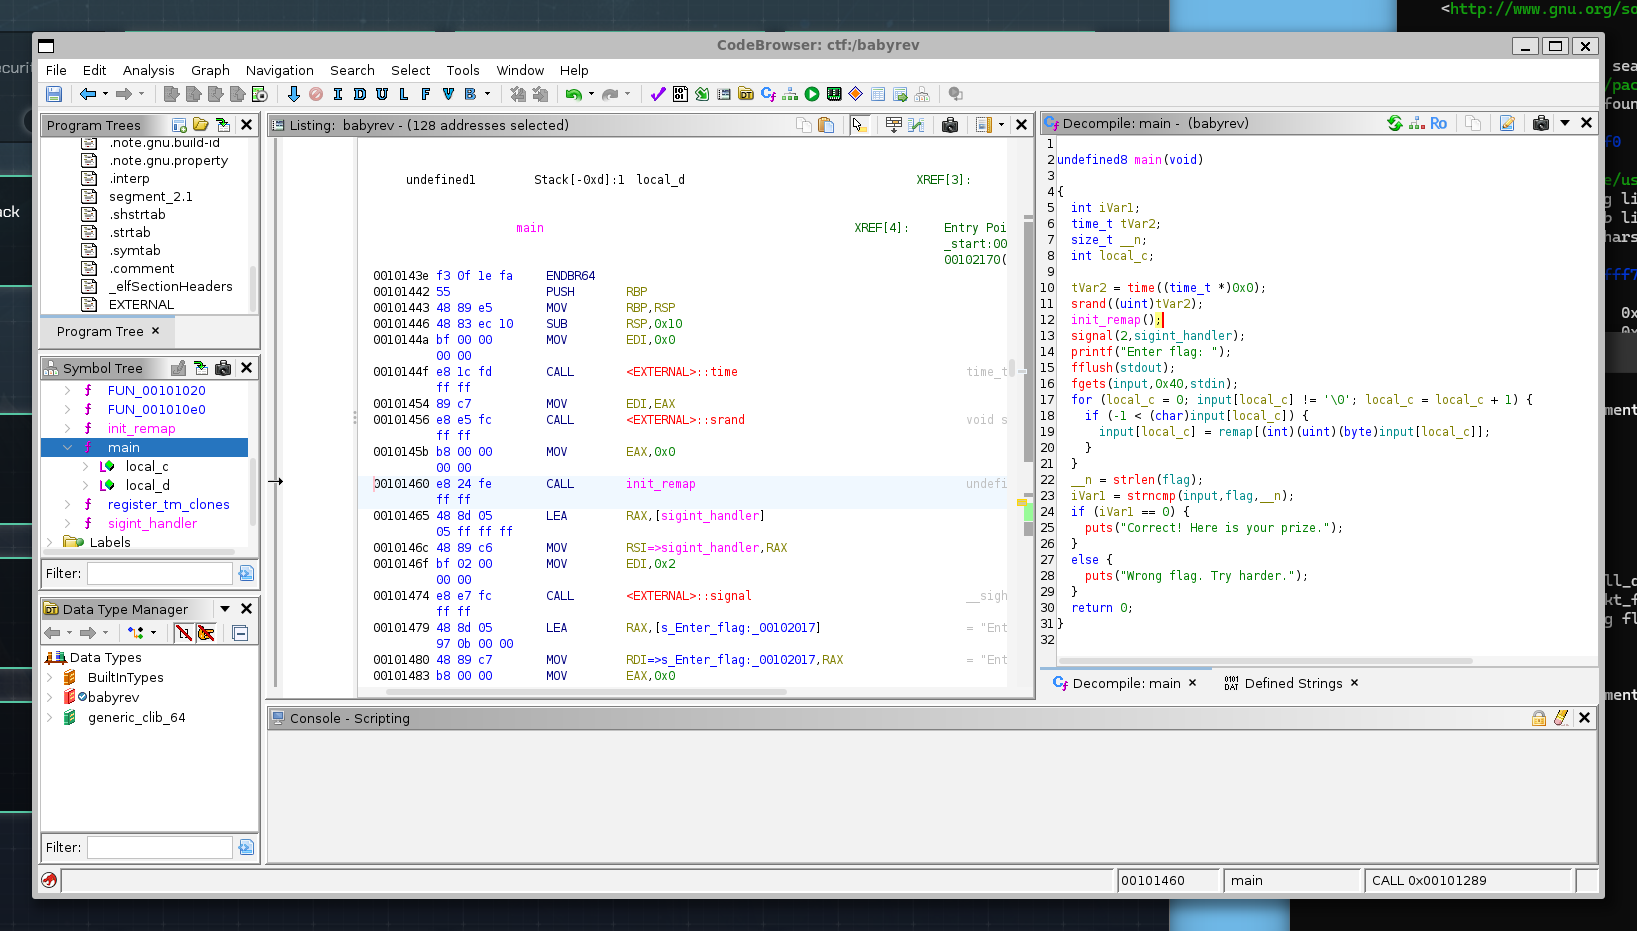
Task: Switch to the Defined Strings tab
Action: pyautogui.click(x=1292, y=683)
